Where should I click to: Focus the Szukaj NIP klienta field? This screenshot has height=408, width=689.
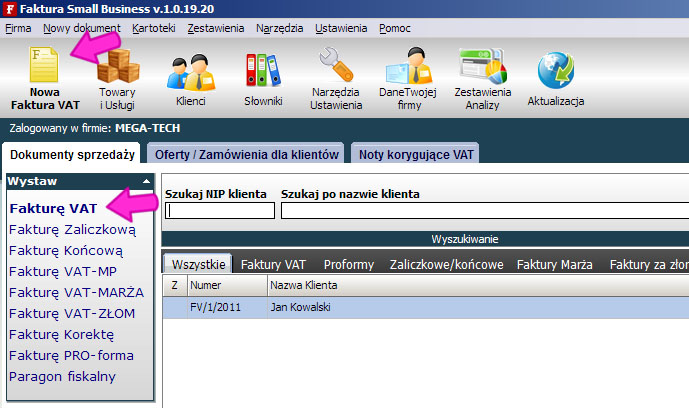pyautogui.click(x=220, y=211)
